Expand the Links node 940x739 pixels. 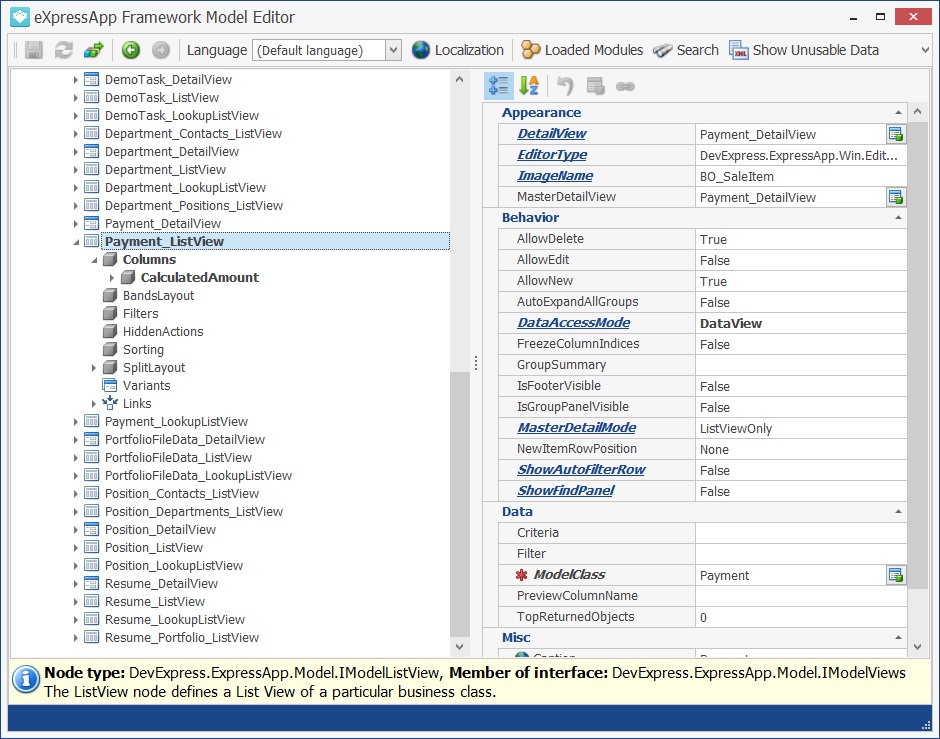(x=94, y=403)
